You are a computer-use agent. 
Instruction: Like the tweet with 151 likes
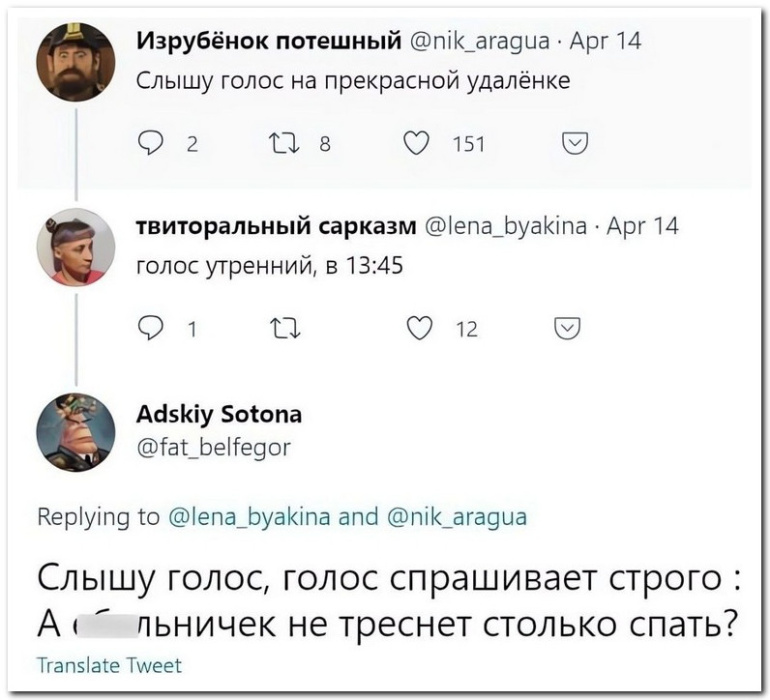[416, 145]
